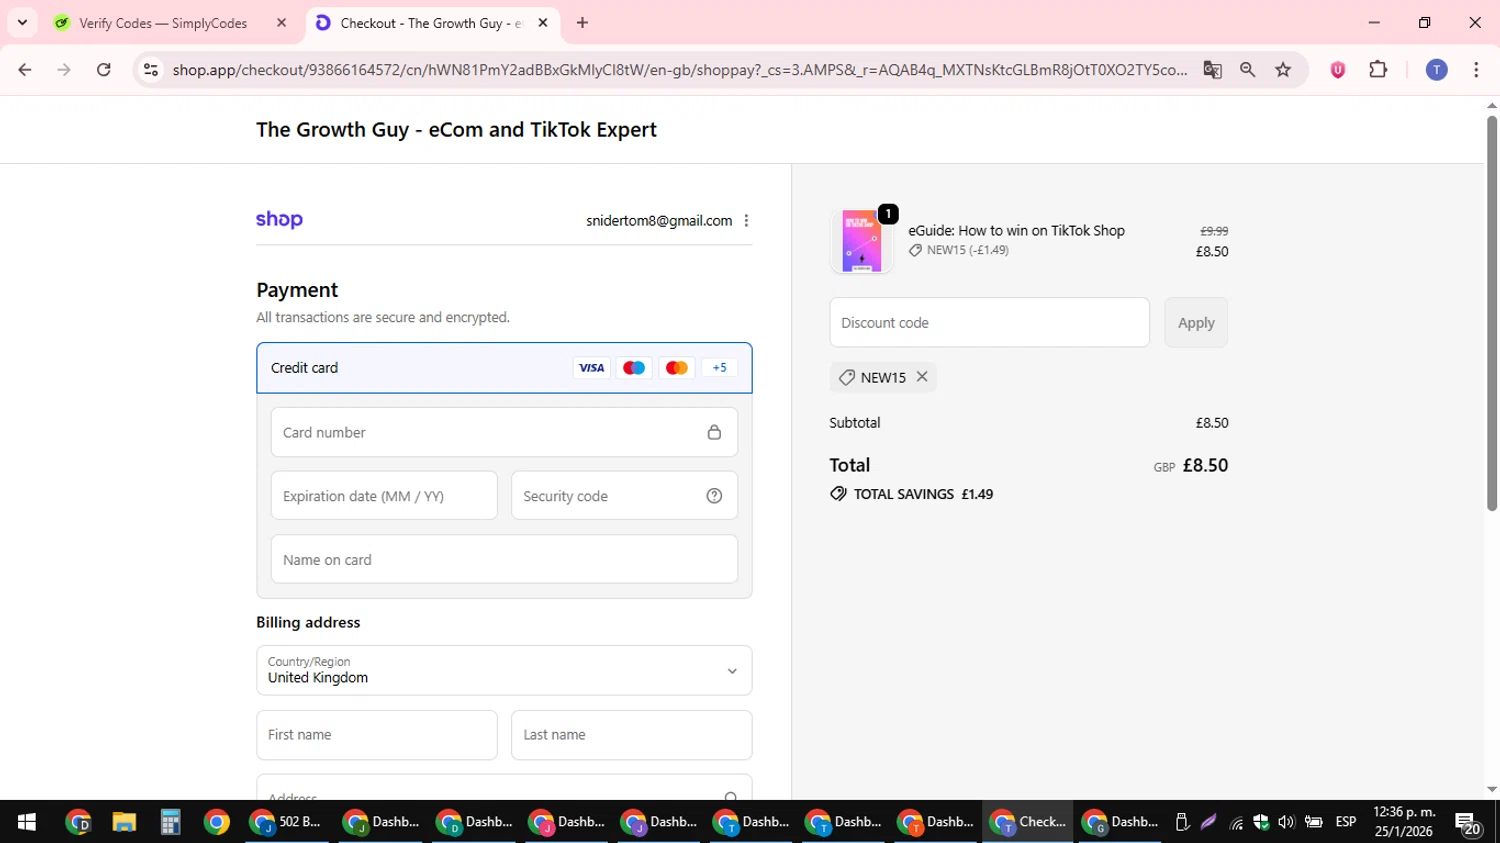The image size is (1500, 843).
Task: Click the Visa card logo
Action: pyautogui.click(x=591, y=368)
